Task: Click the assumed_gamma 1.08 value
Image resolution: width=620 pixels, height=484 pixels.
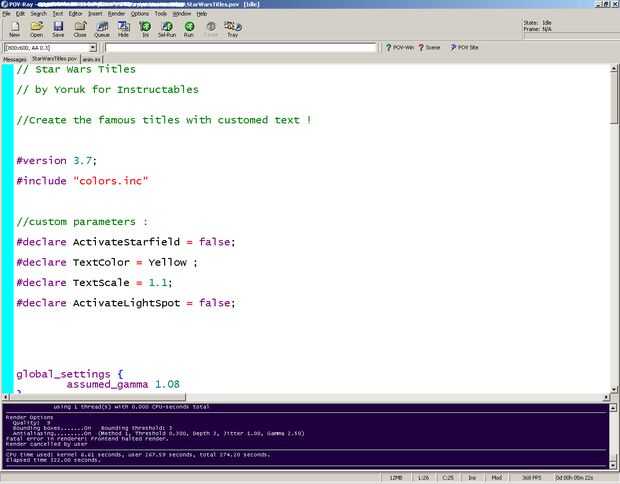Action: coord(167,384)
